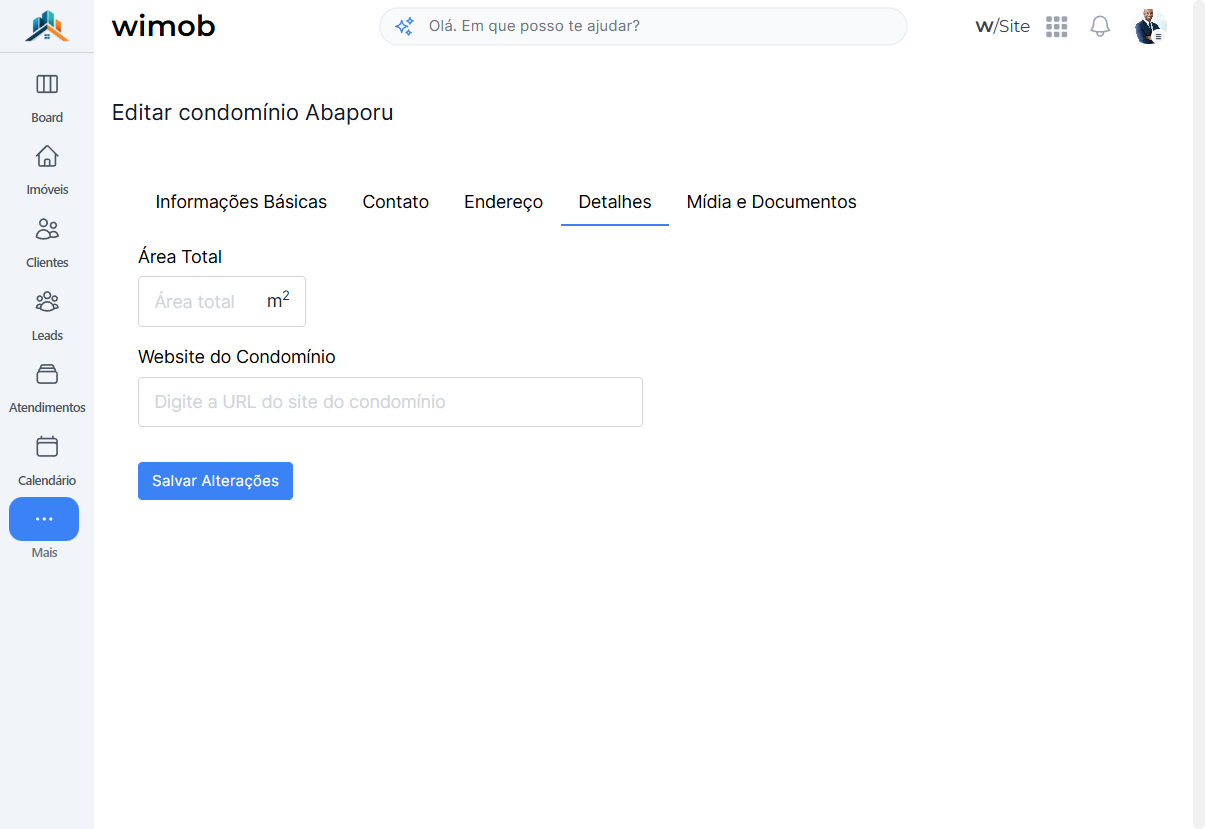The height and width of the screenshot is (829, 1205).
Task: Click the sparkle AI assistant icon
Action: 404,27
